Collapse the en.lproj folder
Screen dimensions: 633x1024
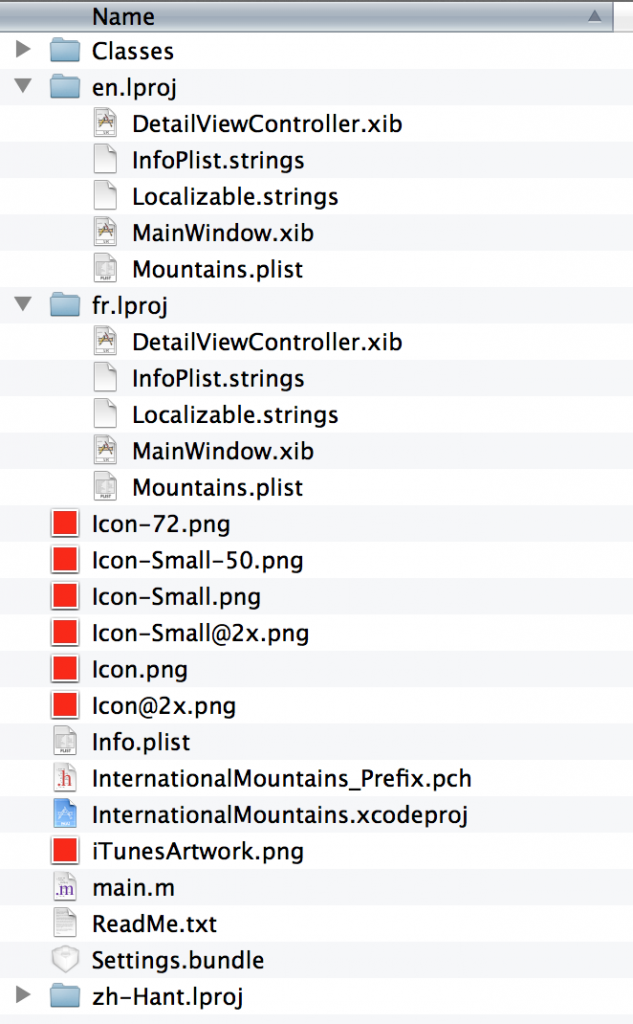[23, 86]
